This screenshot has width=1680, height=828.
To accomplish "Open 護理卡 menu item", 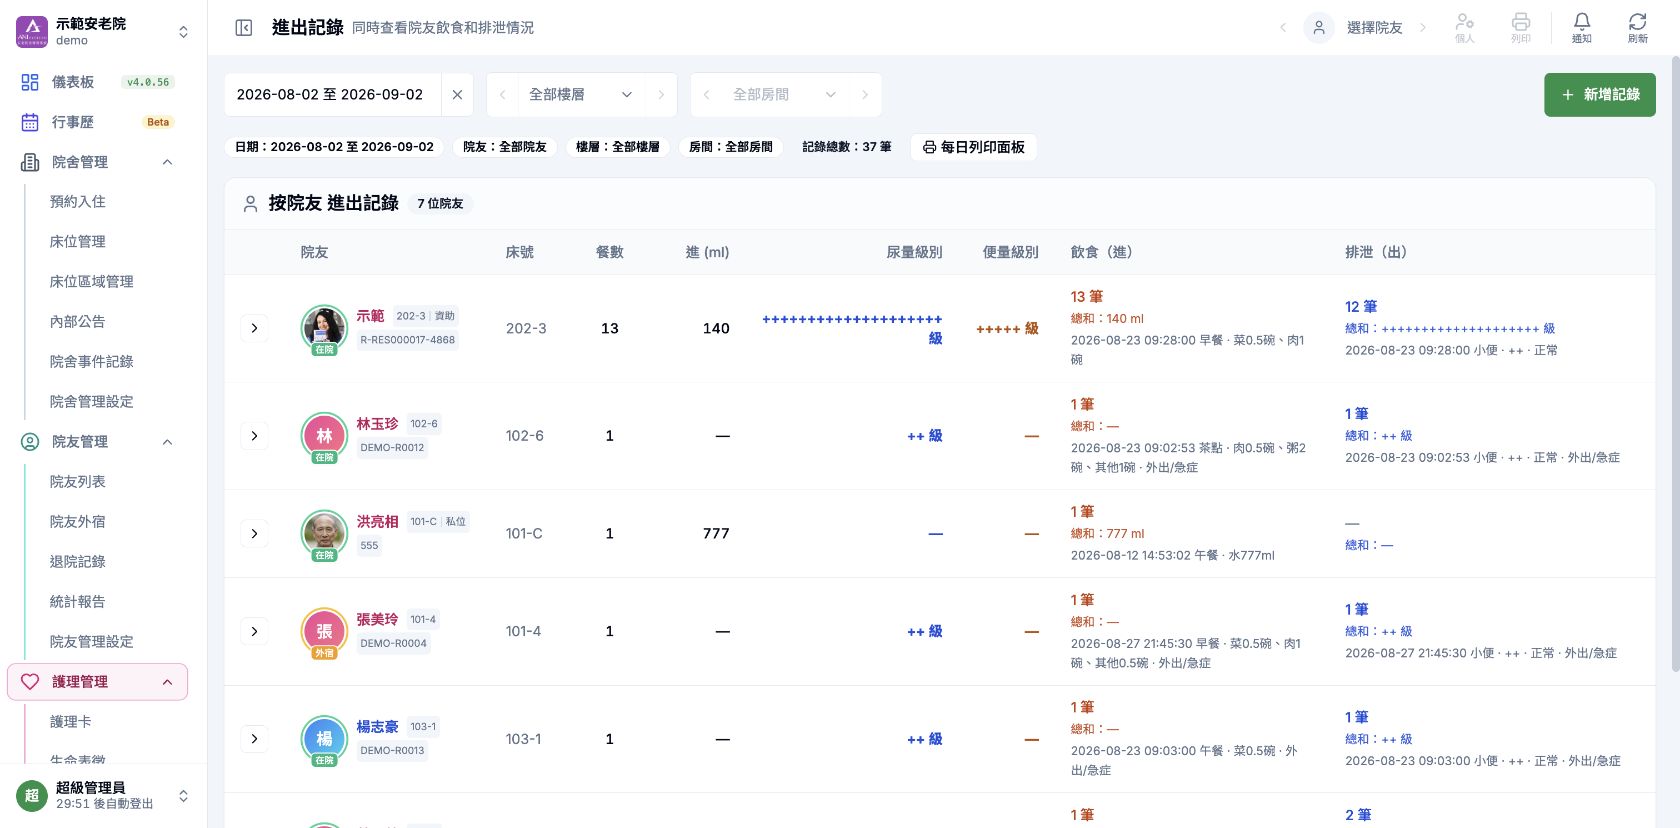I will (x=70, y=722).
